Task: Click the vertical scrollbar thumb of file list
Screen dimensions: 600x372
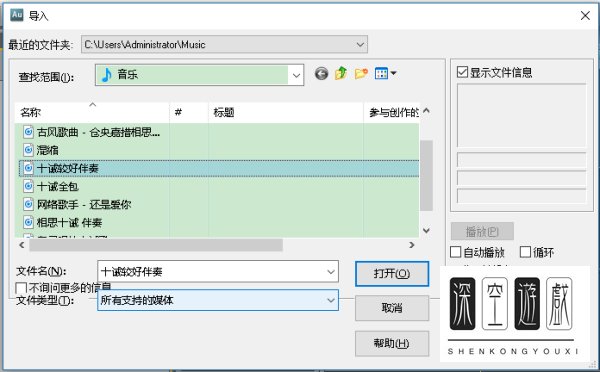Action: tap(426, 175)
